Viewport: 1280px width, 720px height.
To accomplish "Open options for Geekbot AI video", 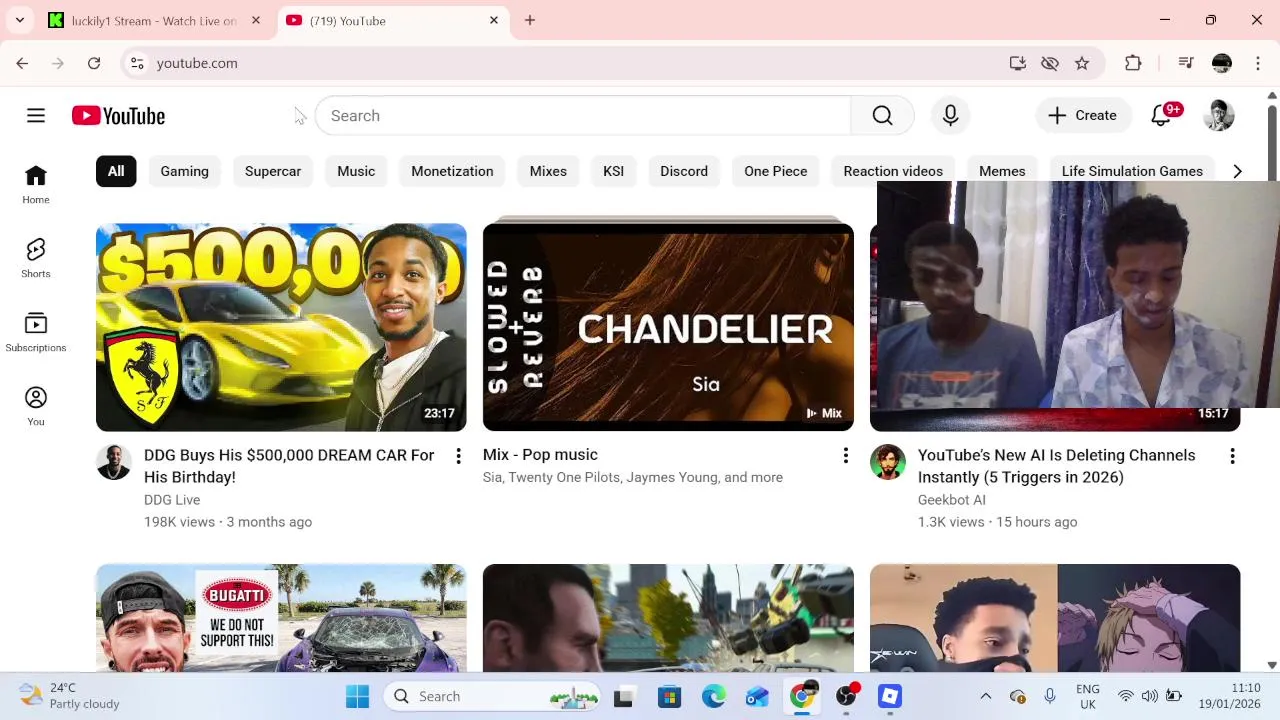I will click(1232, 456).
